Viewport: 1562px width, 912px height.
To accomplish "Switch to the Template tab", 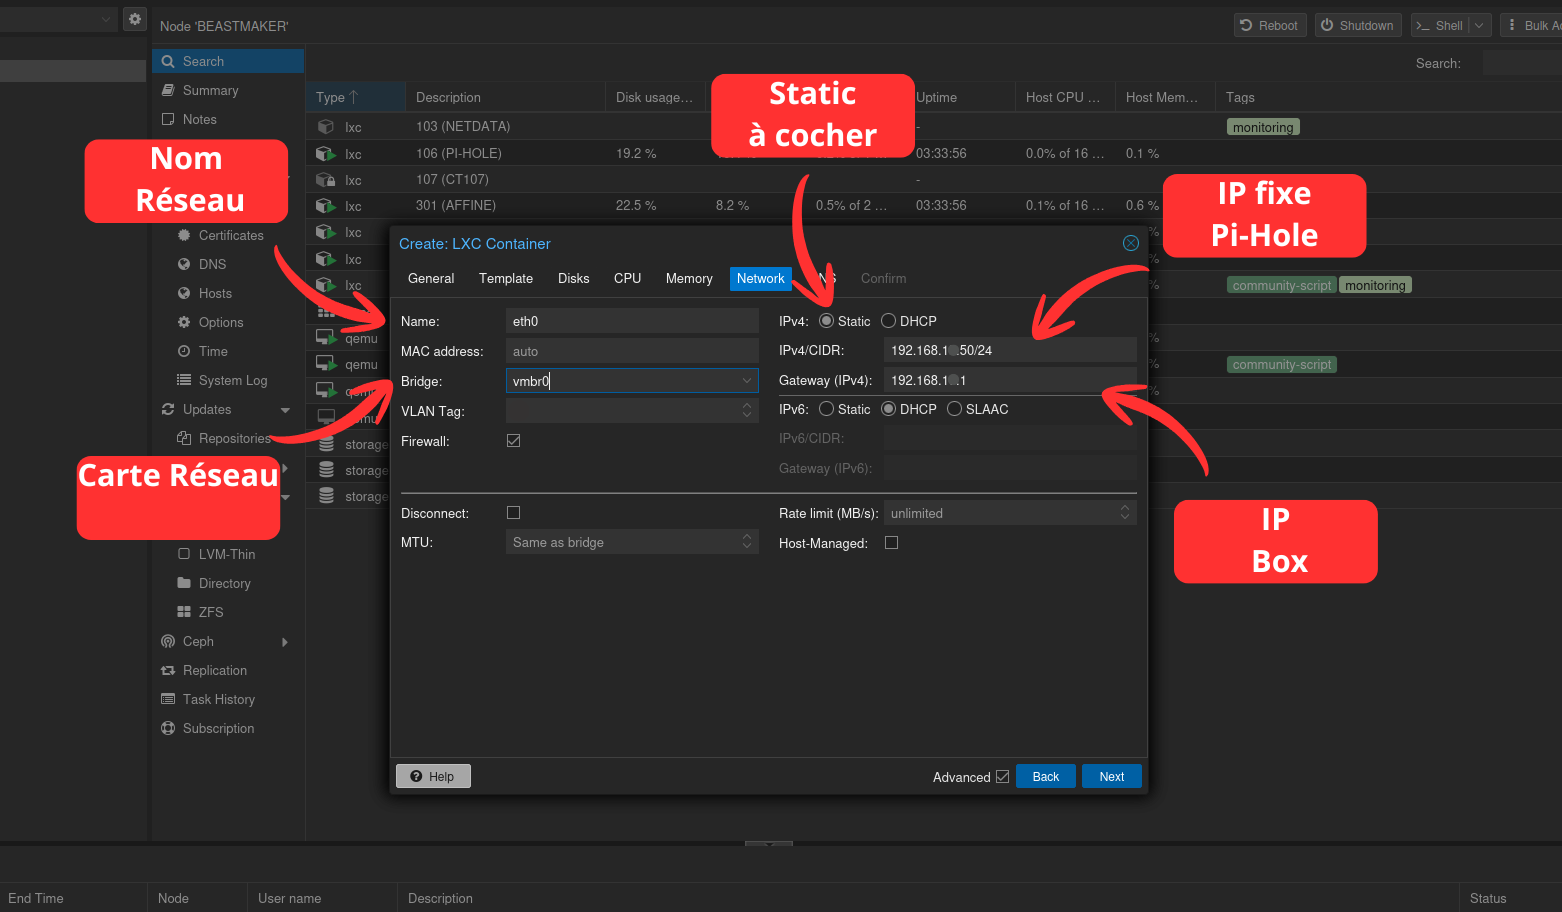I will 506,279.
